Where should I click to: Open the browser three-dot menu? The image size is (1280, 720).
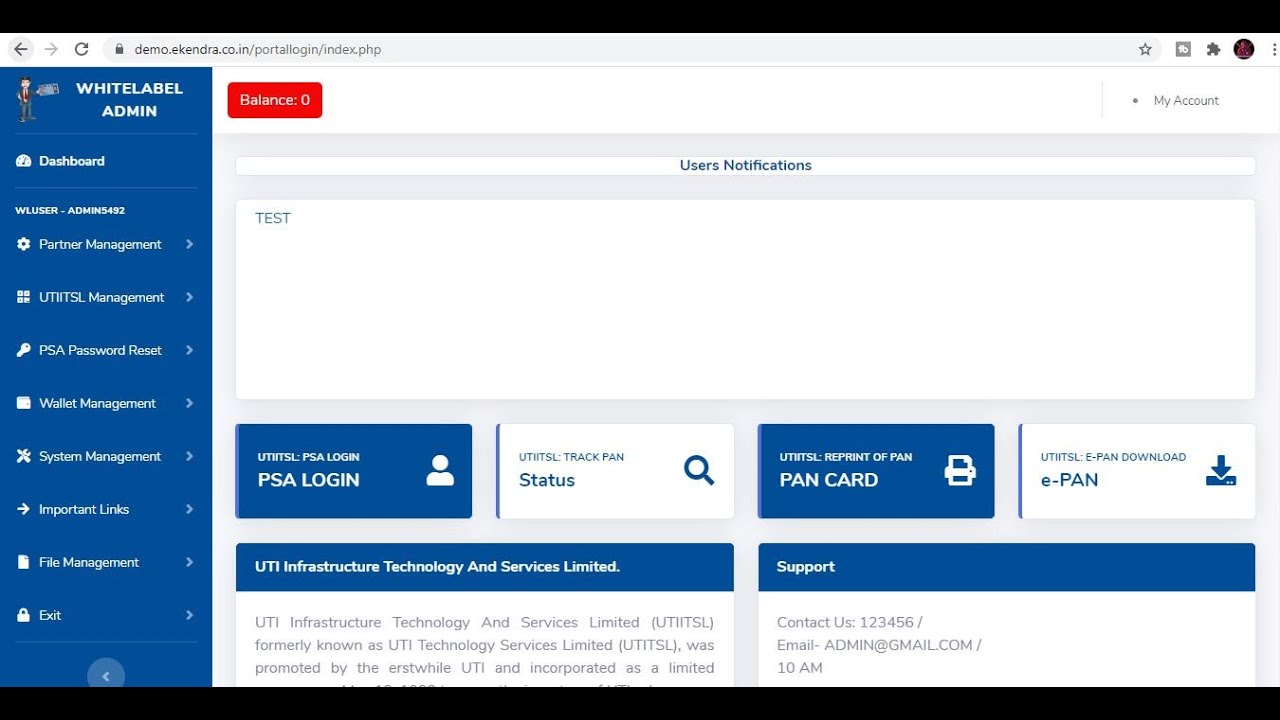1273,49
